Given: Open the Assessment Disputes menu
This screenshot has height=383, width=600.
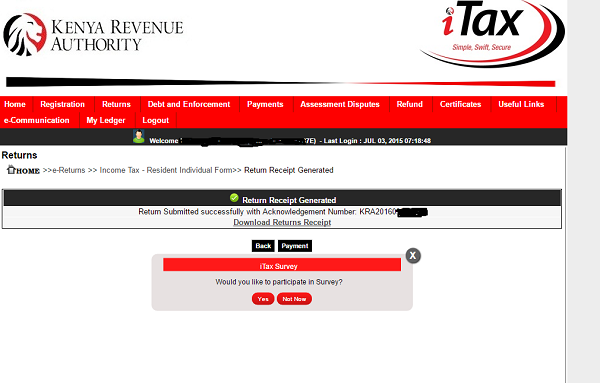Looking at the screenshot, I should [x=340, y=104].
